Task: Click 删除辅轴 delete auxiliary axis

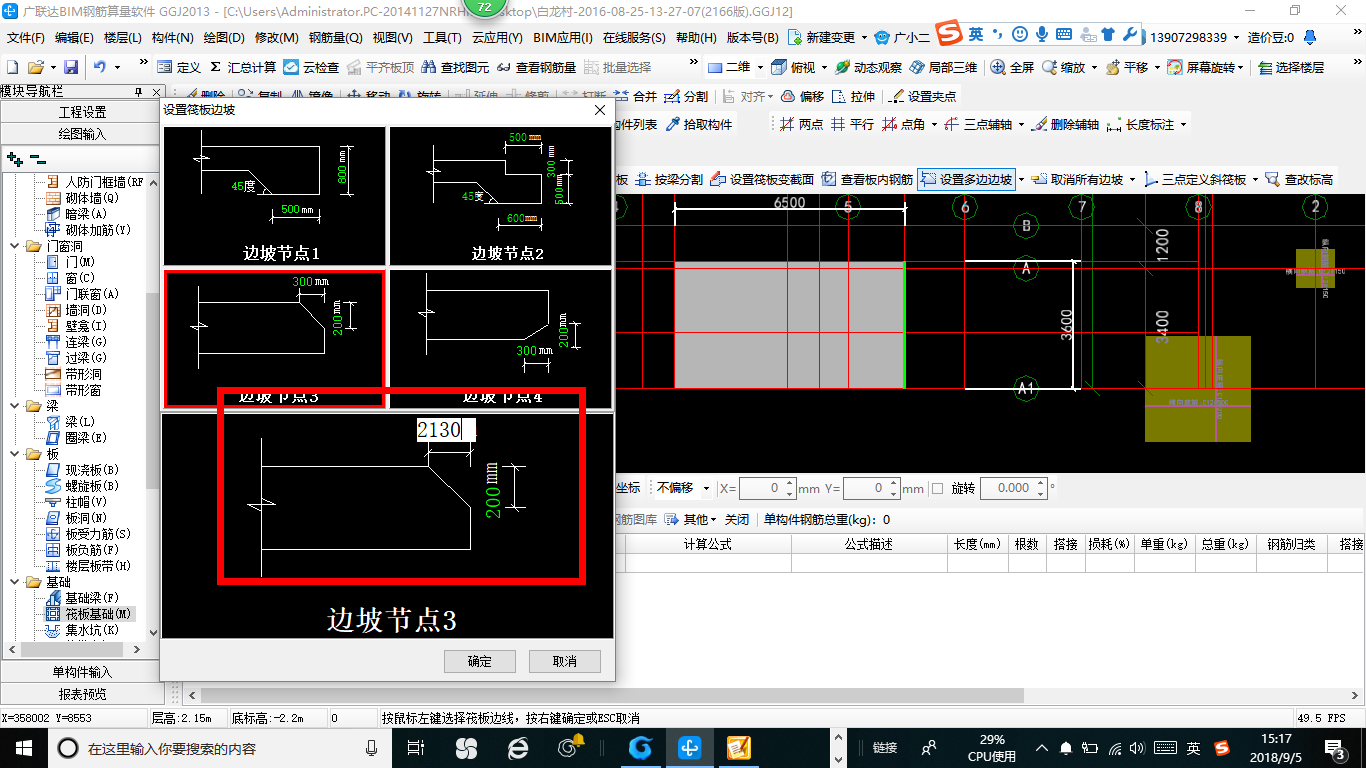Action: 1065,125
